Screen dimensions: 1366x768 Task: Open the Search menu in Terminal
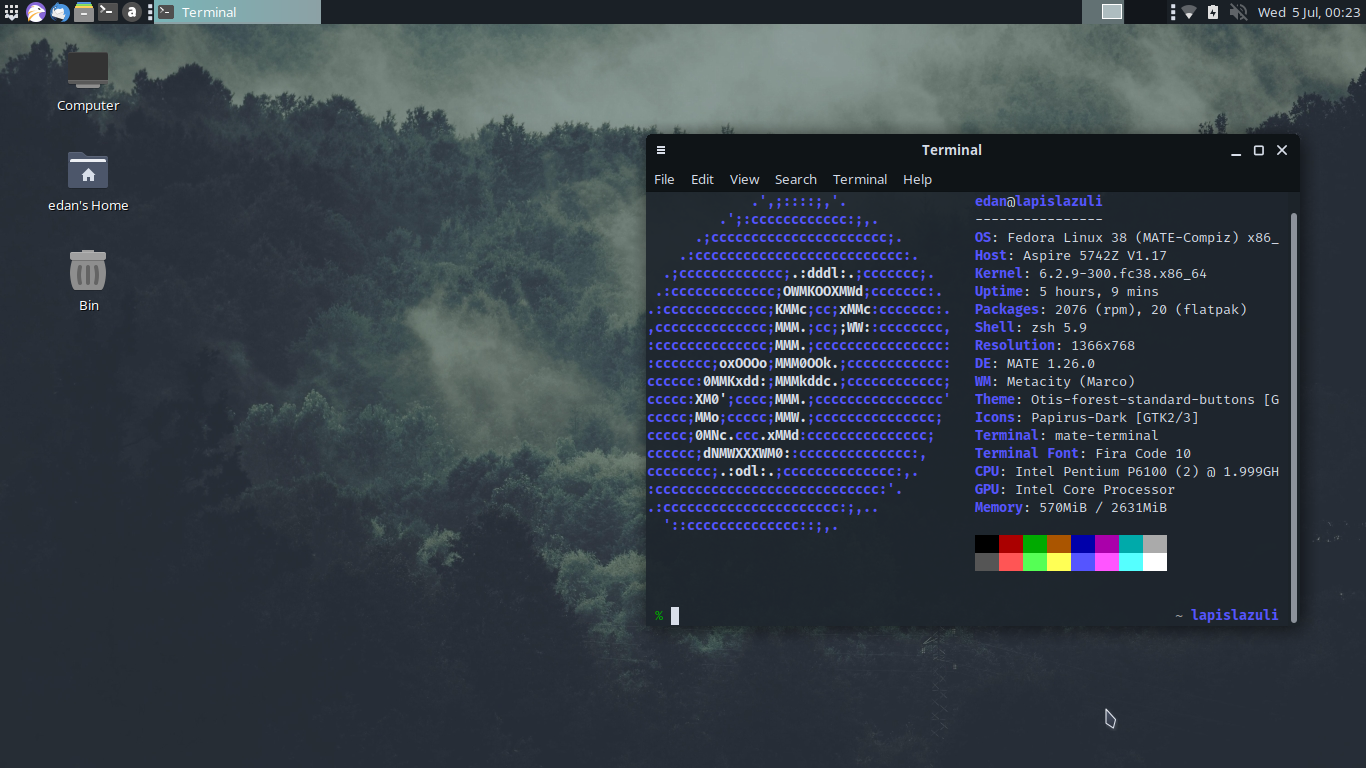(x=796, y=179)
